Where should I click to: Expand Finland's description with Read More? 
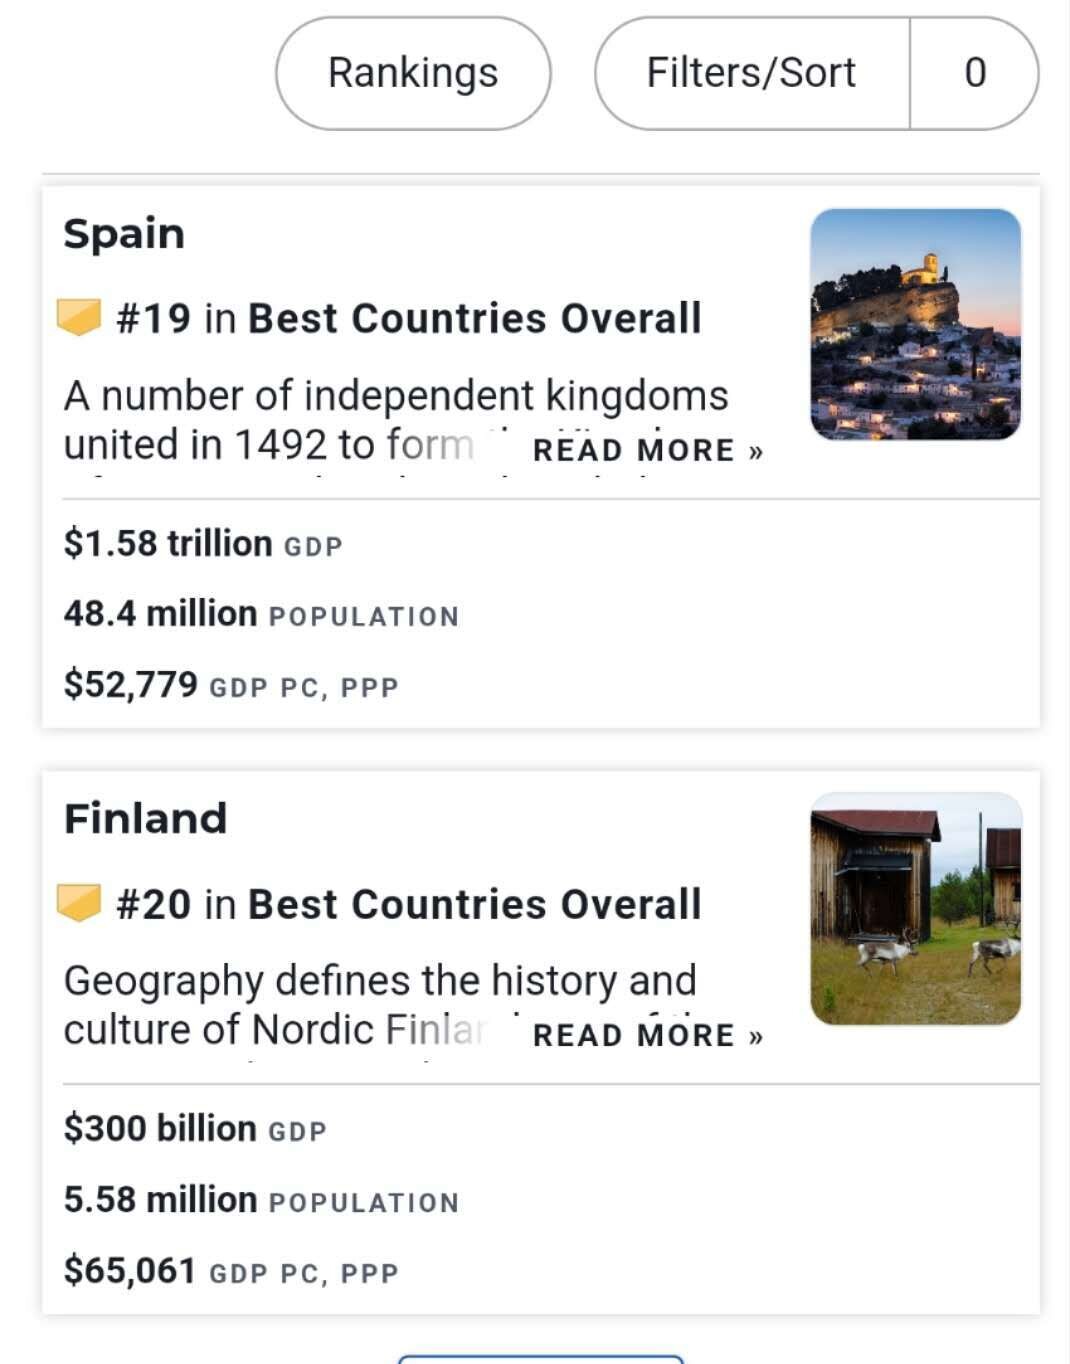point(648,1035)
